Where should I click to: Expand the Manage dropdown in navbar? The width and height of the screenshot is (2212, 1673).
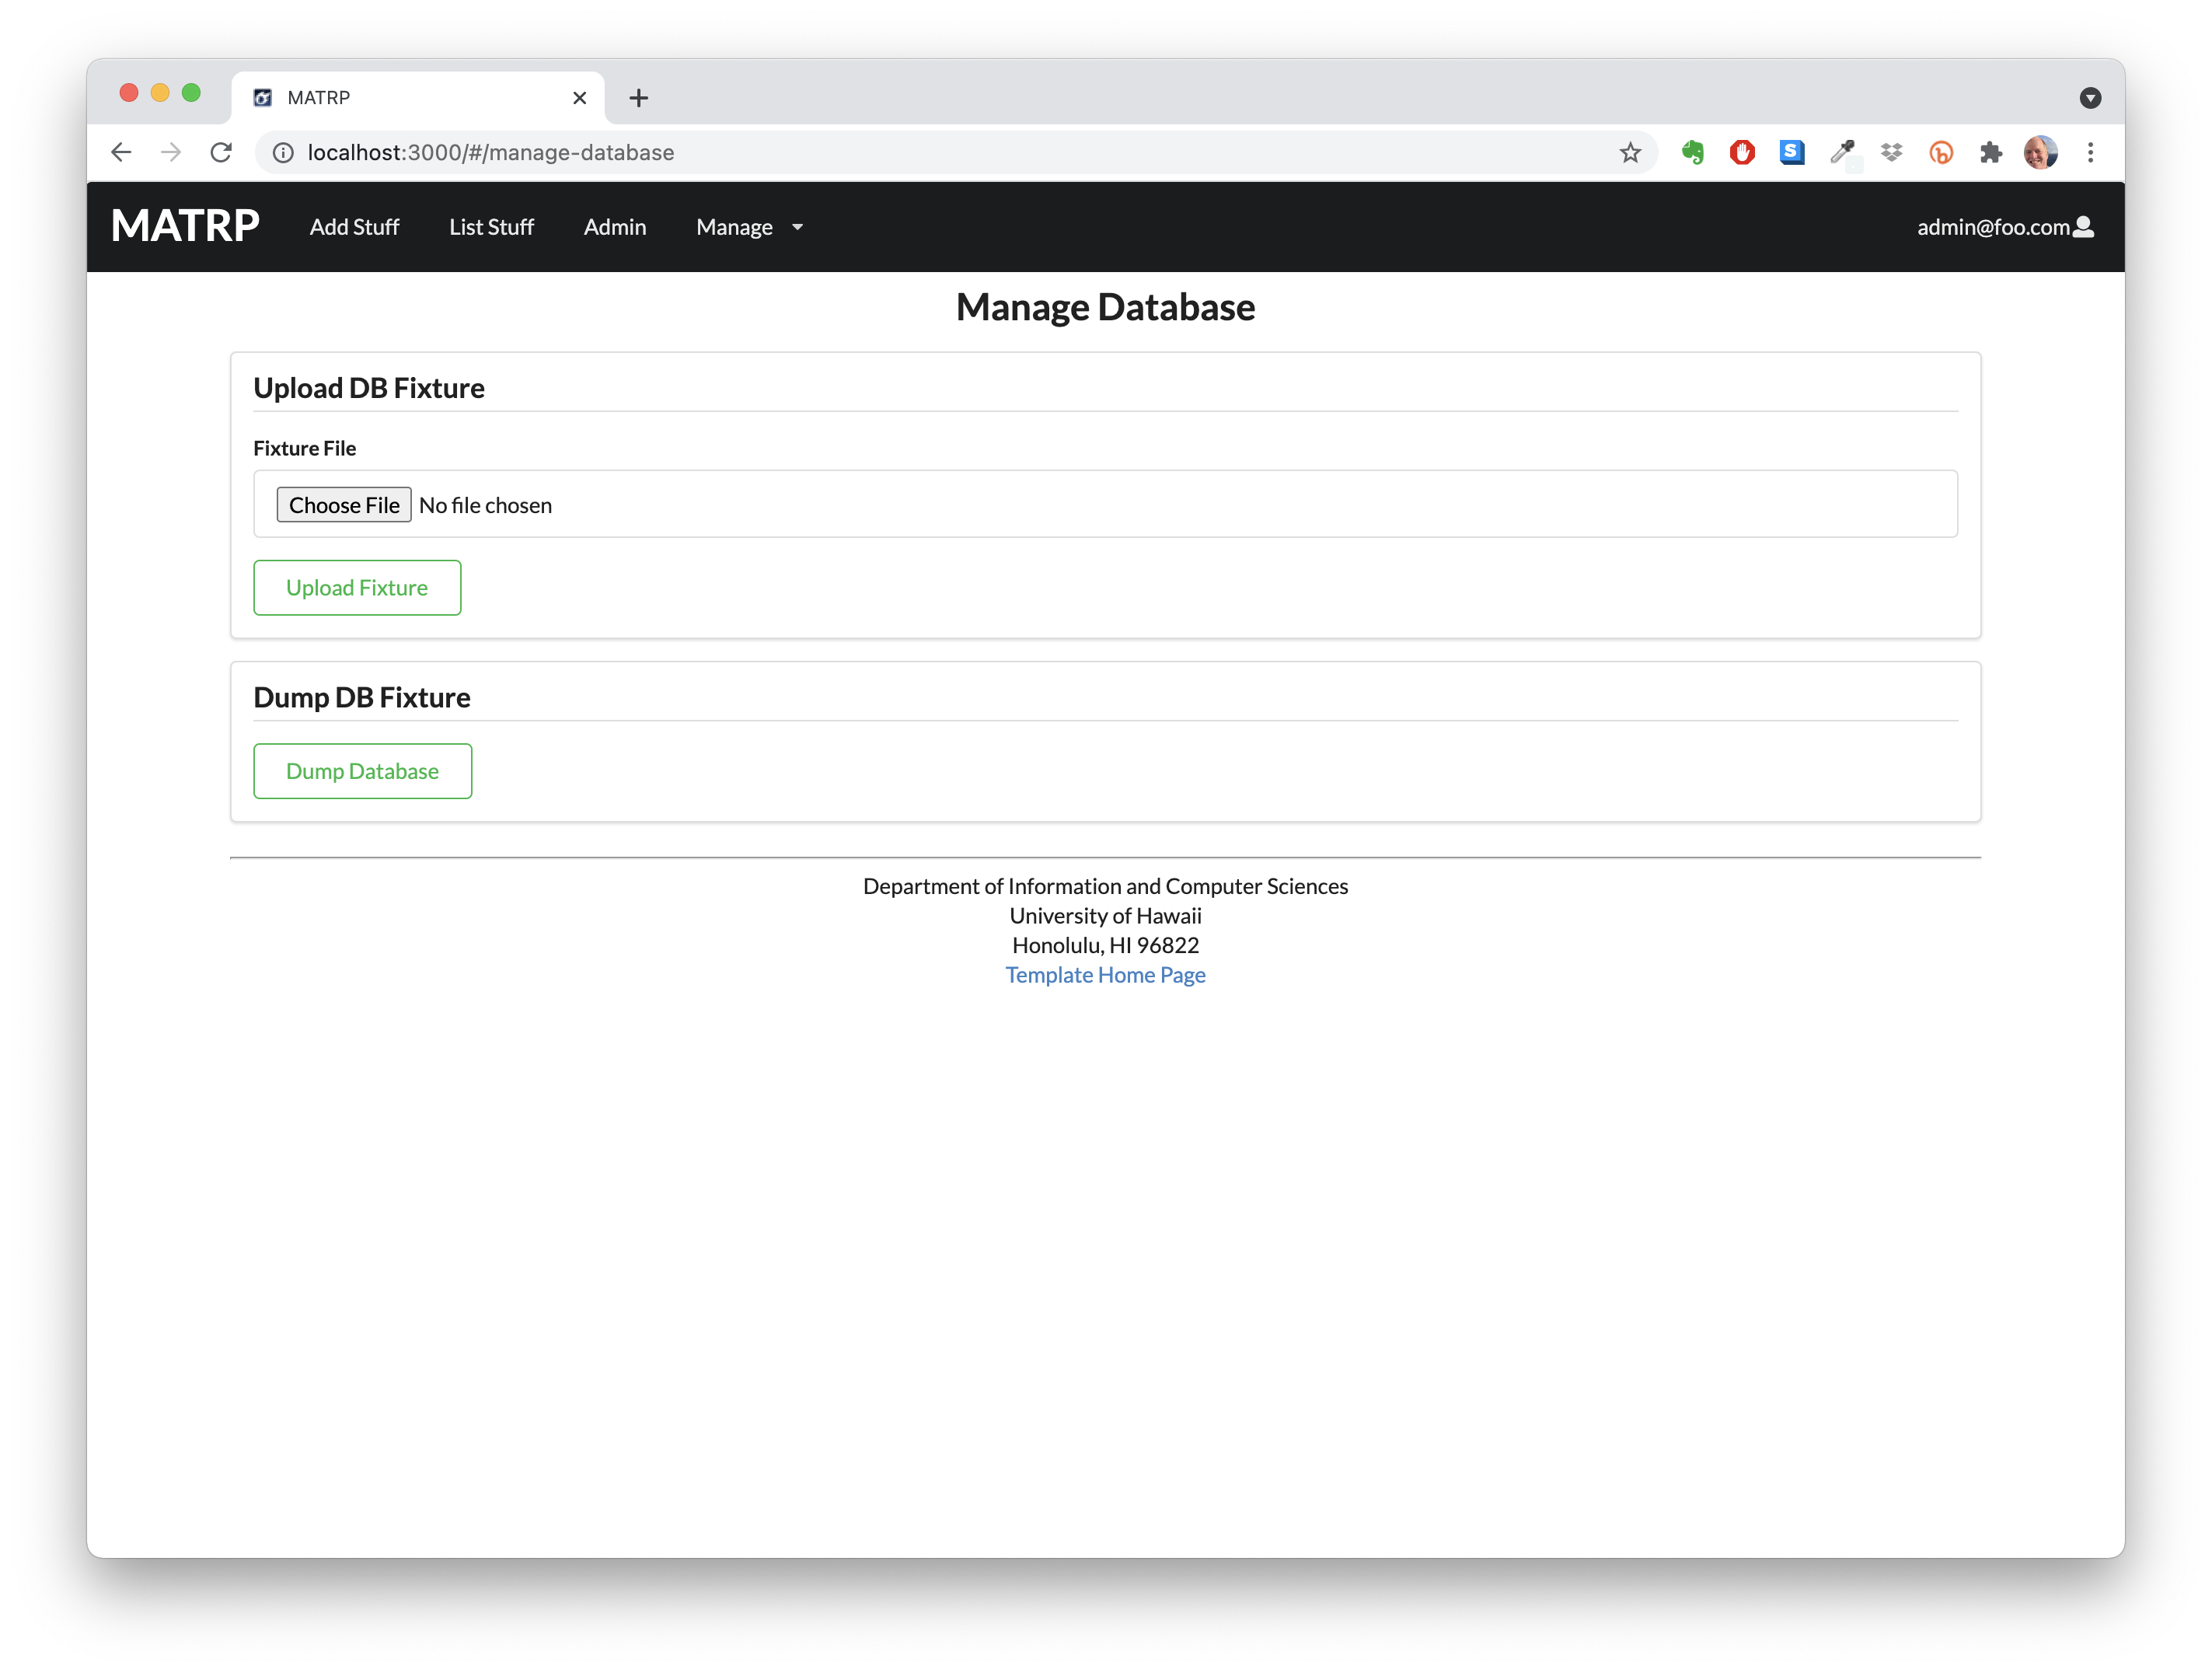[749, 227]
